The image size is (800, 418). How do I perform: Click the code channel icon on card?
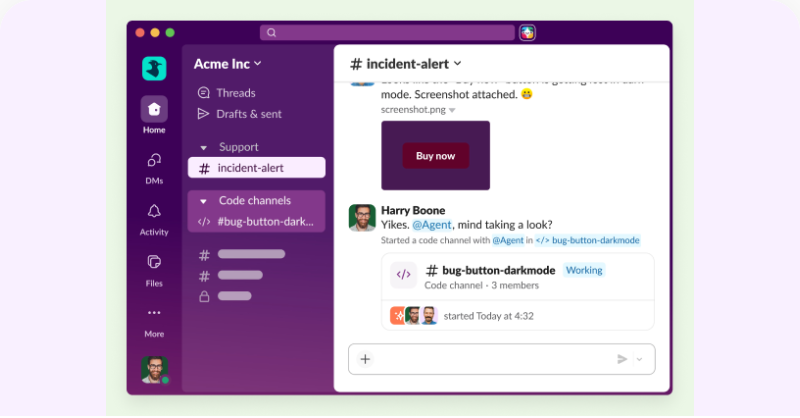pos(404,275)
